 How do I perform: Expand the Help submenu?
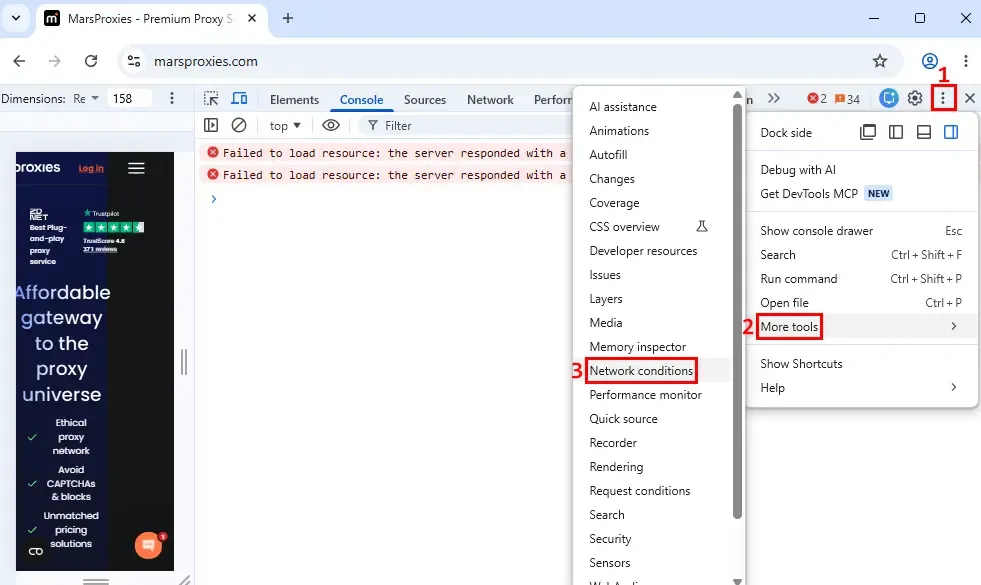(x=862, y=388)
